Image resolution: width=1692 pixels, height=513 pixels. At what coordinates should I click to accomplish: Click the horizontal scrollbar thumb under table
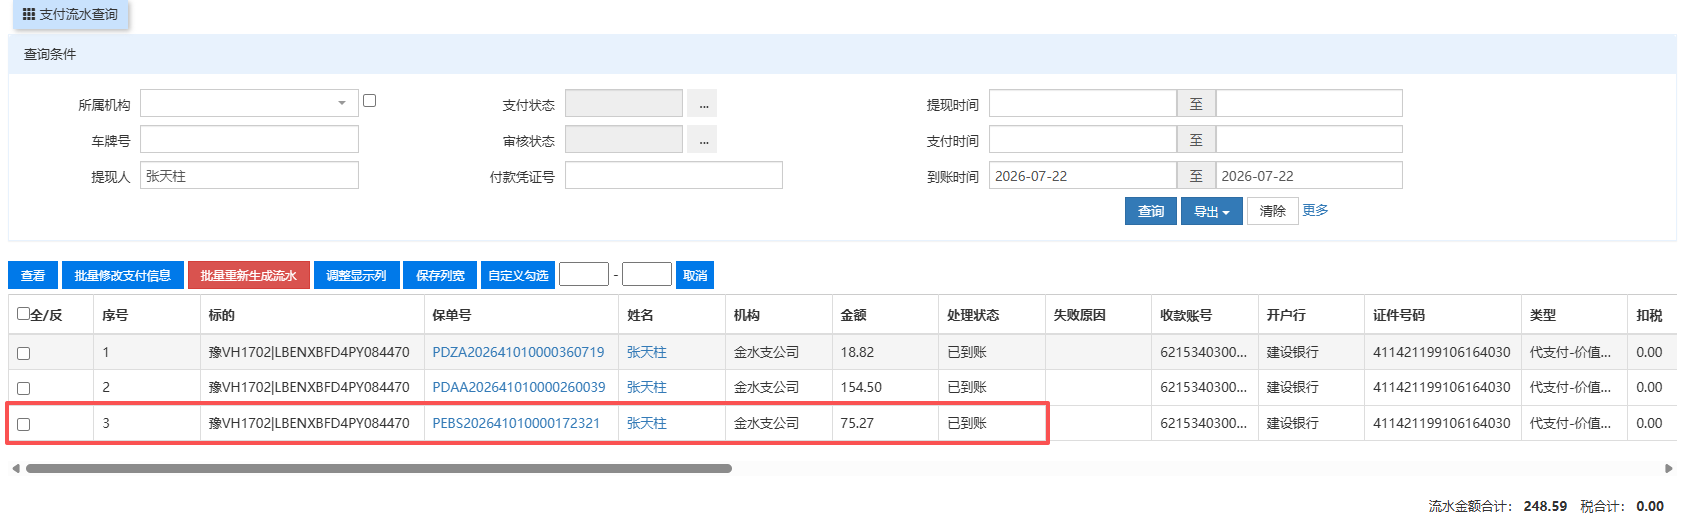pyautogui.click(x=379, y=468)
